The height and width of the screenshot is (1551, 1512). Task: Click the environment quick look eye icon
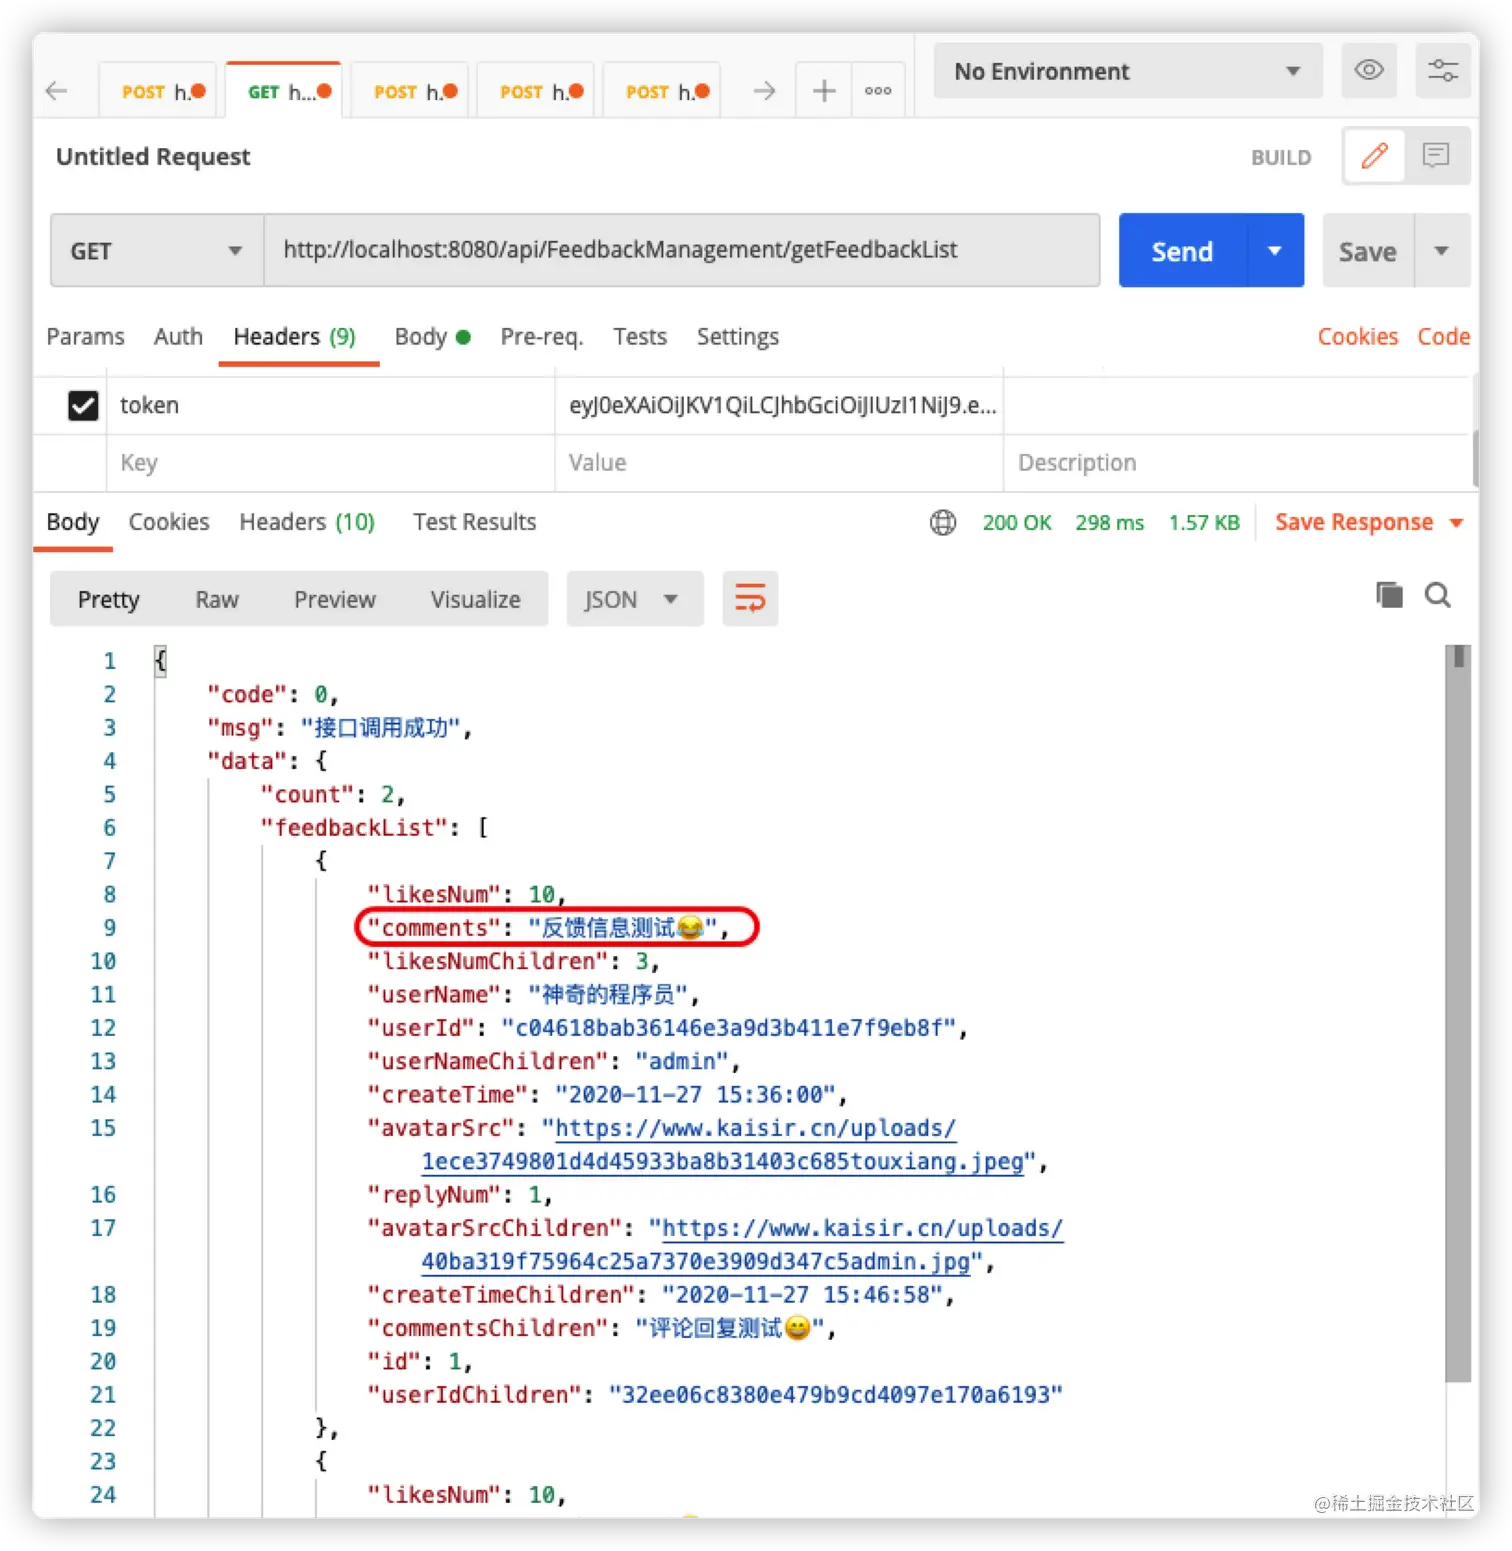pyautogui.click(x=1369, y=70)
